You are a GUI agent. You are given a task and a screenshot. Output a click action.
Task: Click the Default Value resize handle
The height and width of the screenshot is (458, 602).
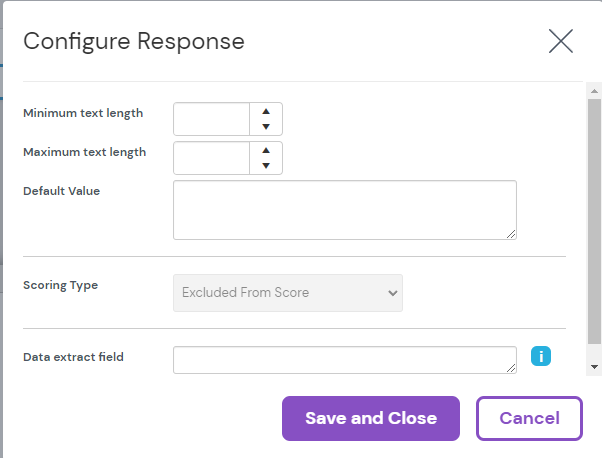click(511, 234)
